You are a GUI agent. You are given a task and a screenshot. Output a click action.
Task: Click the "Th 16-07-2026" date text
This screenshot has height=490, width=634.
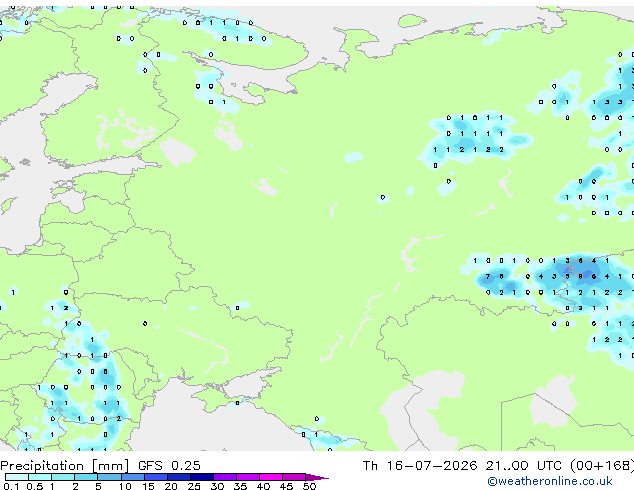tap(420, 466)
